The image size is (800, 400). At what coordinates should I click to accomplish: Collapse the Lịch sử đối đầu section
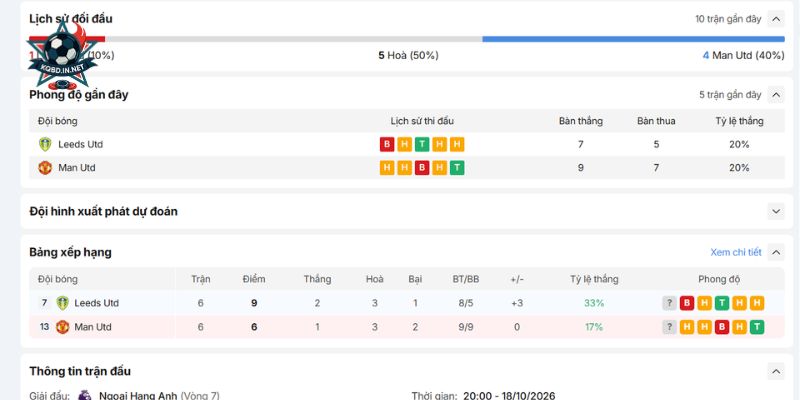click(776, 19)
